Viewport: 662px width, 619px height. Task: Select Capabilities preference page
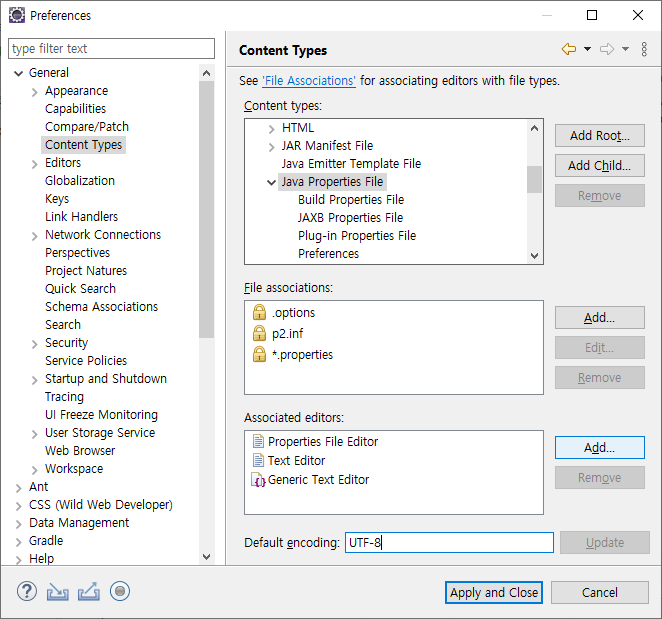pos(75,109)
